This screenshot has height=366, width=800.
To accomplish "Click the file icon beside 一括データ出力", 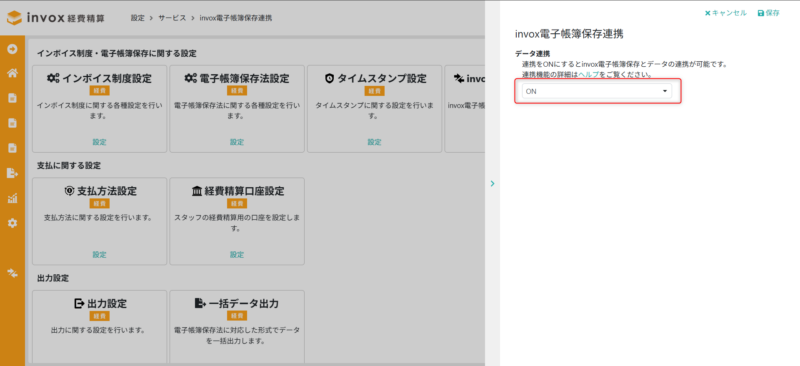I will tap(201, 304).
